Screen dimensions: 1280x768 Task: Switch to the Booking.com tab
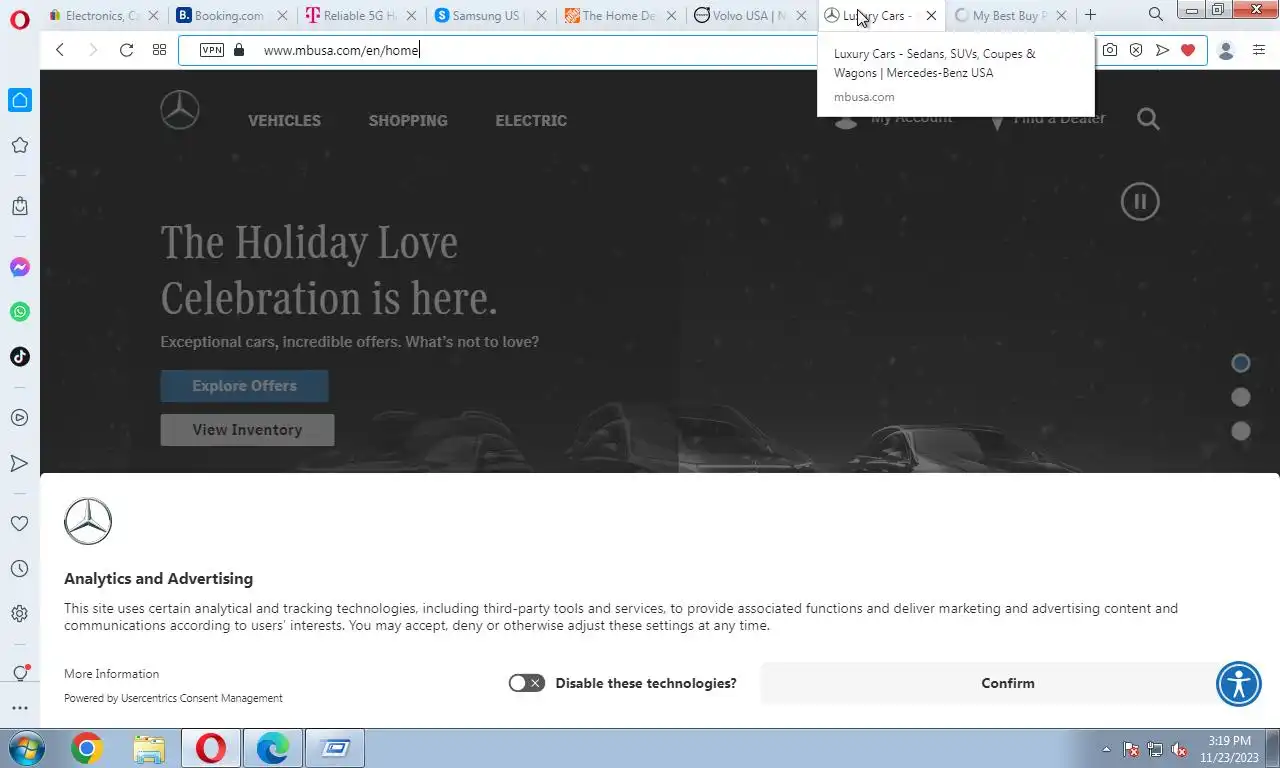[231, 16]
